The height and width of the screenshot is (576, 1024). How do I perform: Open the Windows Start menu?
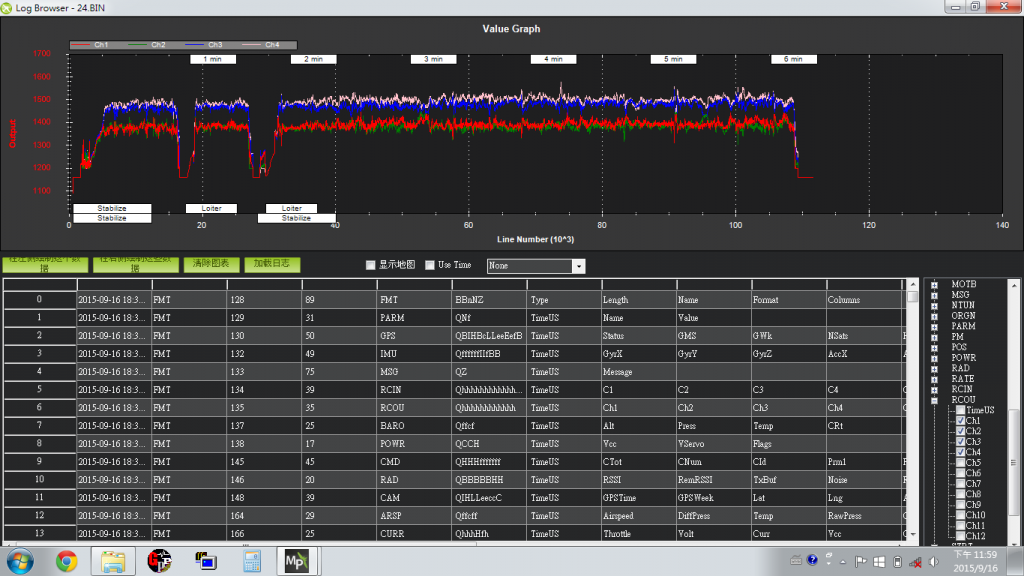pos(20,561)
